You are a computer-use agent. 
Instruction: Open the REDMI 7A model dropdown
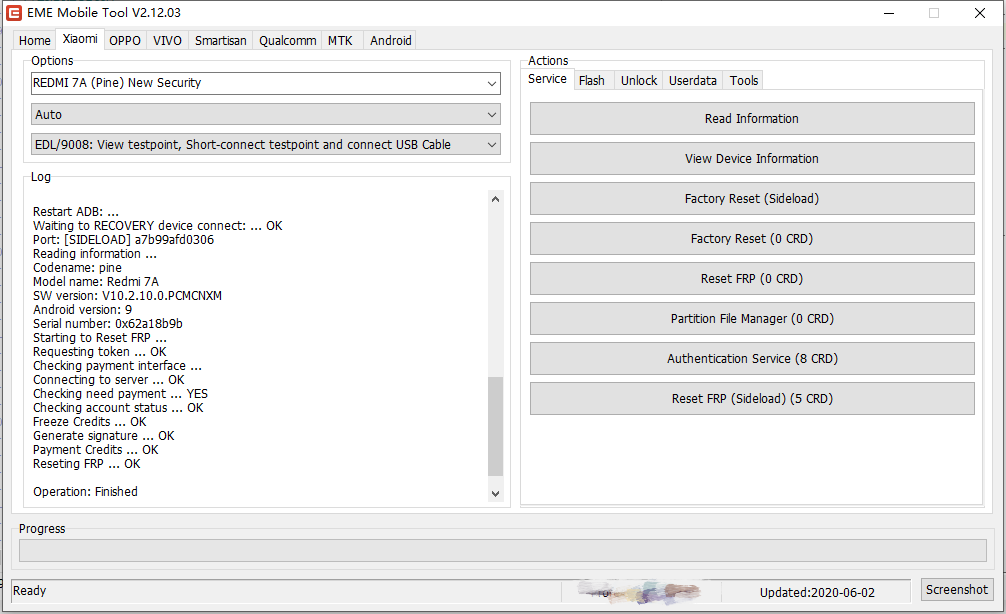point(266,83)
